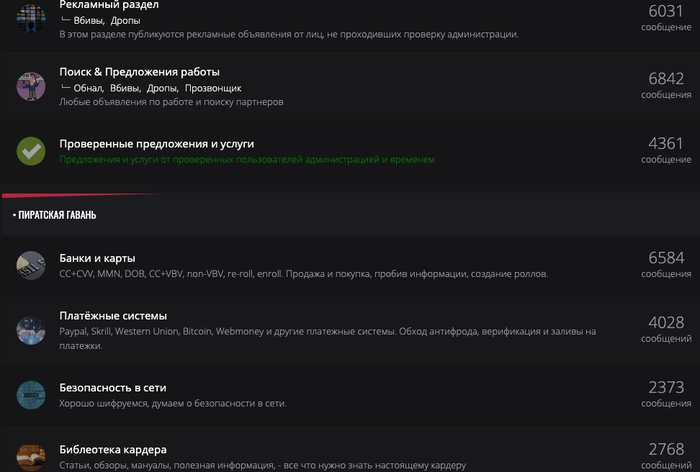
Task: Select the Прозвонщик subforum link
Action: [x=212, y=88]
